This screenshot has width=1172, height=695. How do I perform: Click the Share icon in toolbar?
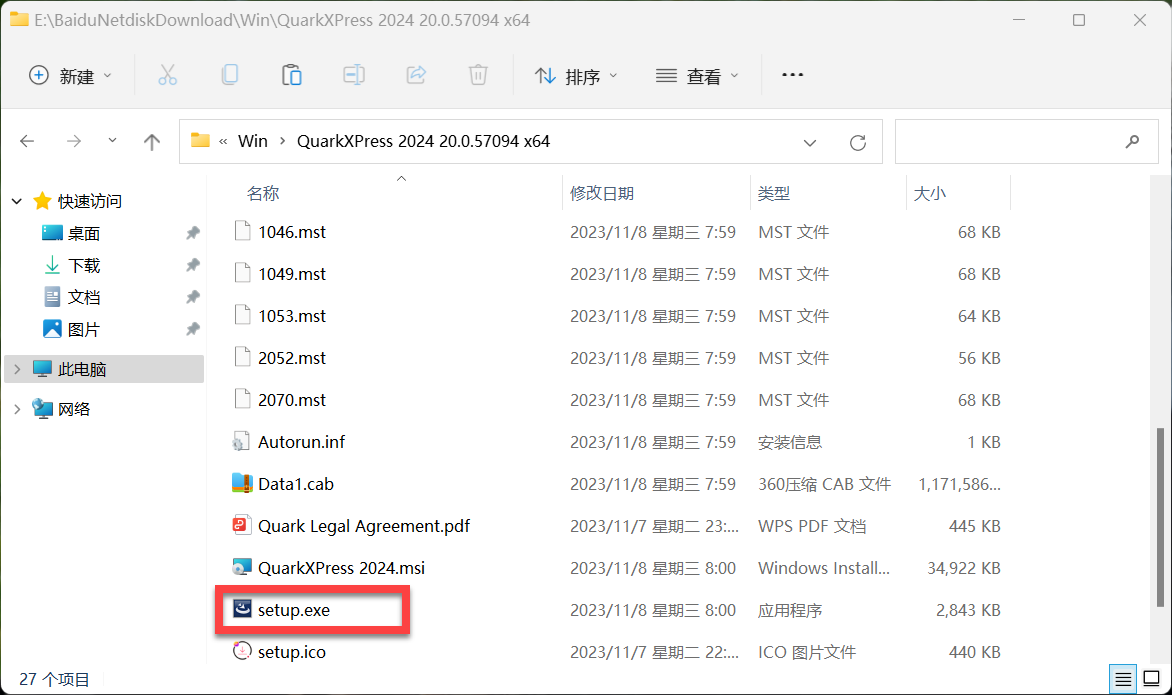pyautogui.click(x=416, y=75)
